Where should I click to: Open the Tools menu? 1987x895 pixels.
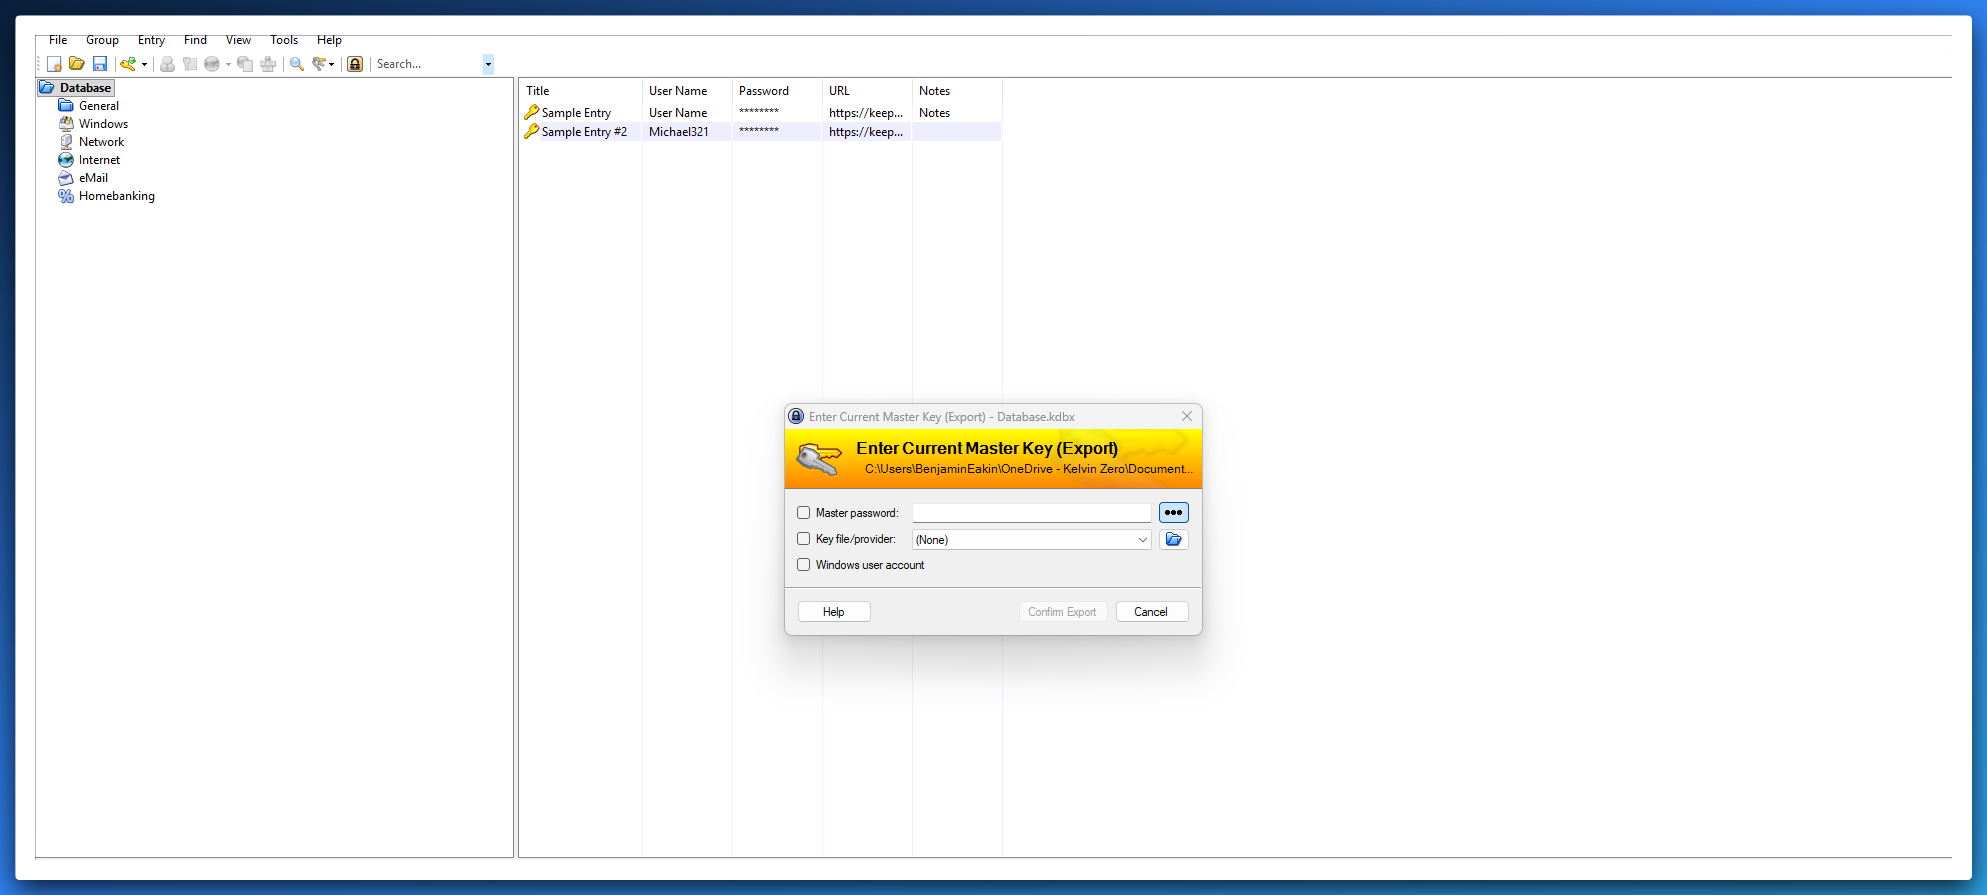[x=284, y=40]
